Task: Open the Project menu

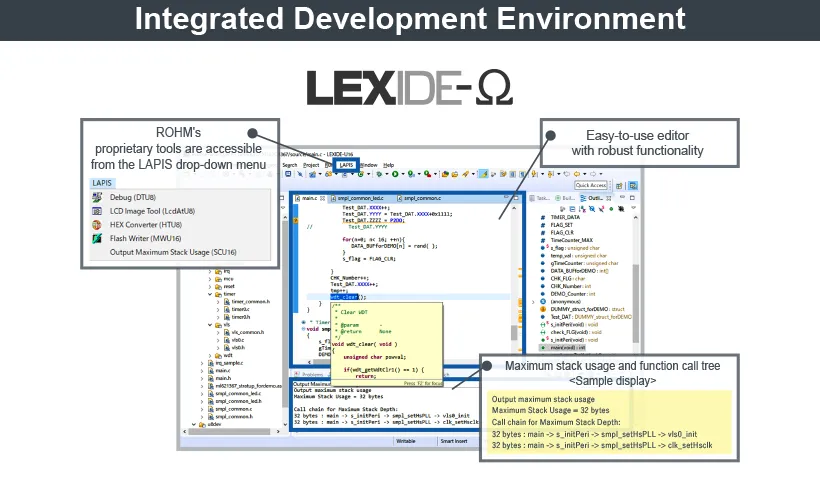Action: point(311,165)
